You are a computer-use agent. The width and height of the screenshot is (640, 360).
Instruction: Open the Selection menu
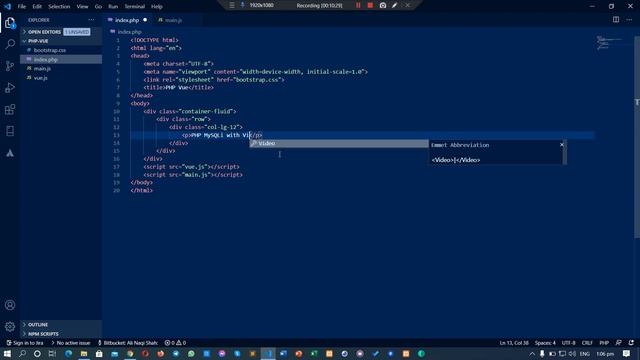(59, 7)
